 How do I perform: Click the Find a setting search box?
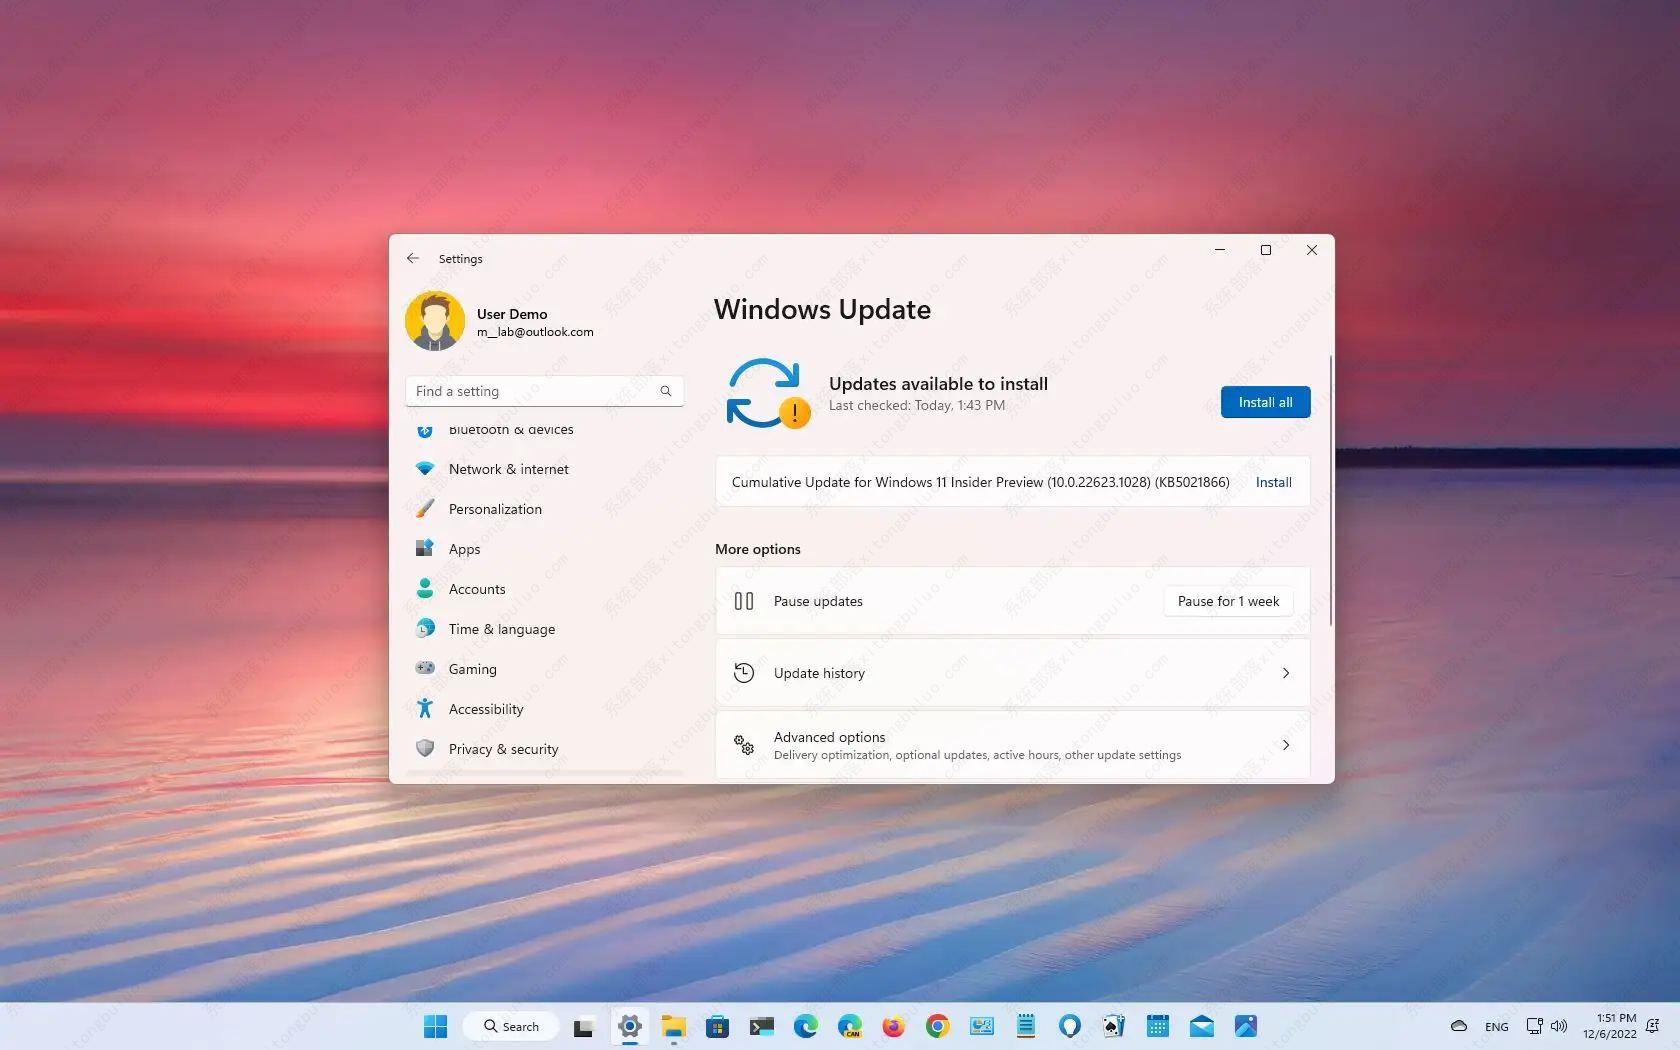click(530, 391)
